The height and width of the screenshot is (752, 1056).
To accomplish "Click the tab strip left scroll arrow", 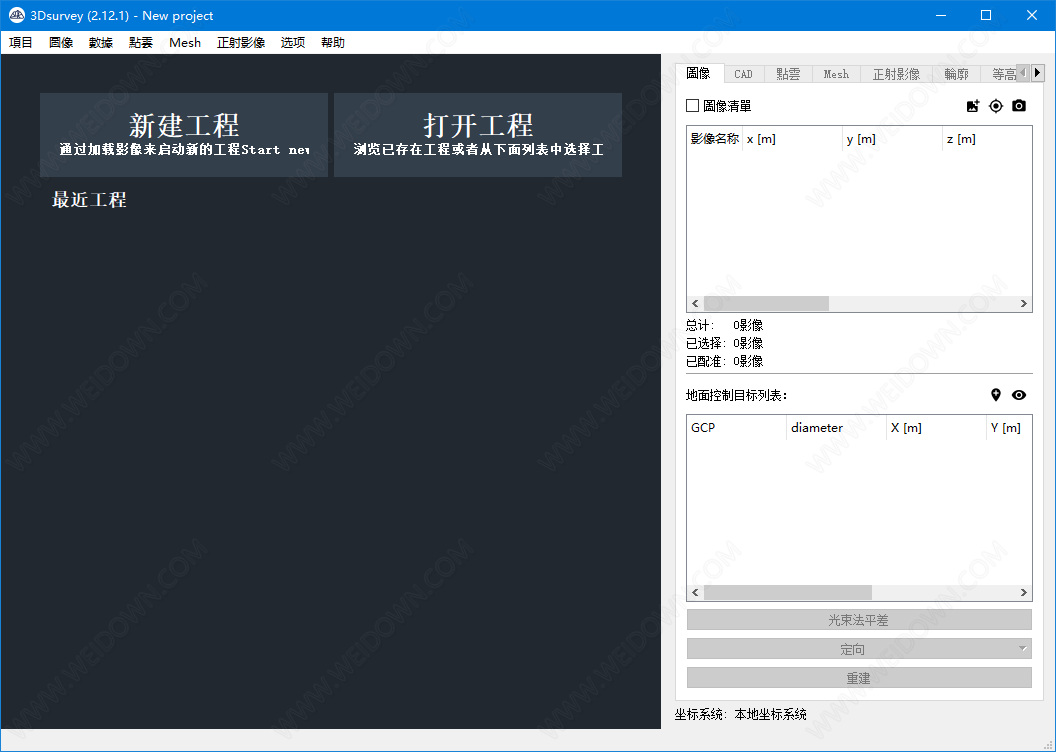I will 1024,73.
